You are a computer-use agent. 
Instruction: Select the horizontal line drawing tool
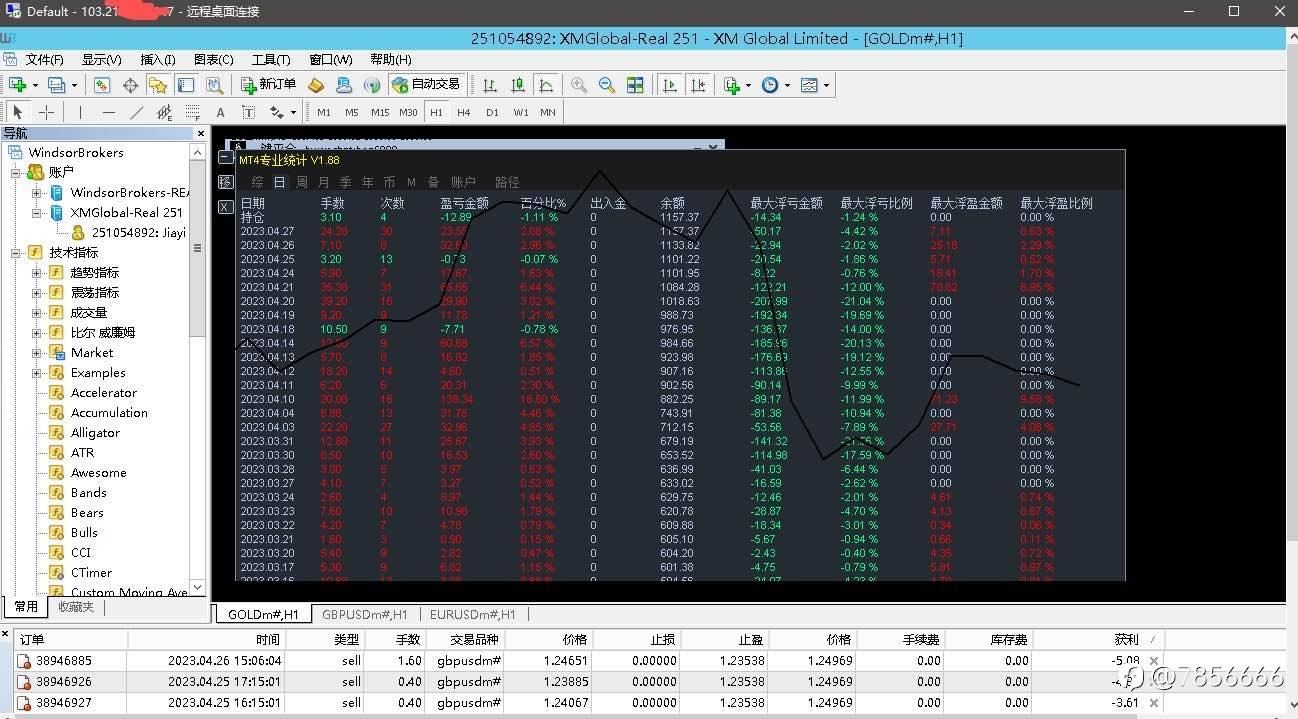(108, 112)
